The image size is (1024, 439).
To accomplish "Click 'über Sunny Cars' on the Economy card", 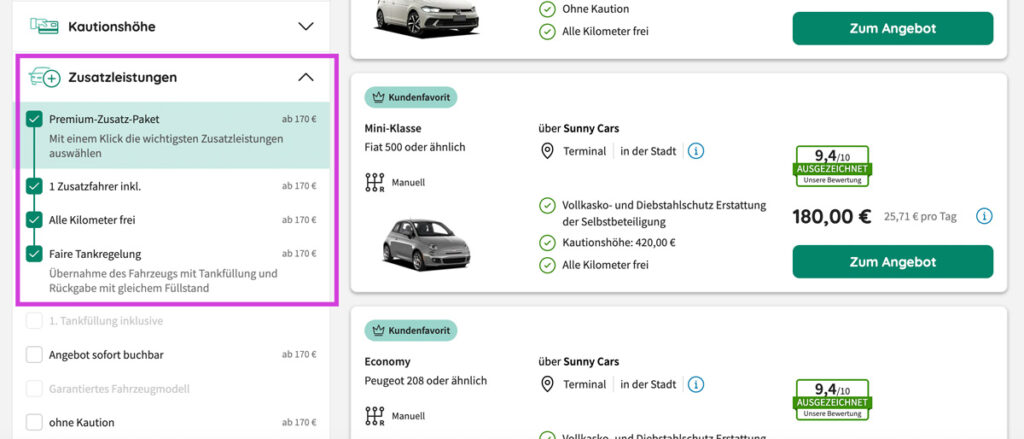I will (x=579, y=361).
